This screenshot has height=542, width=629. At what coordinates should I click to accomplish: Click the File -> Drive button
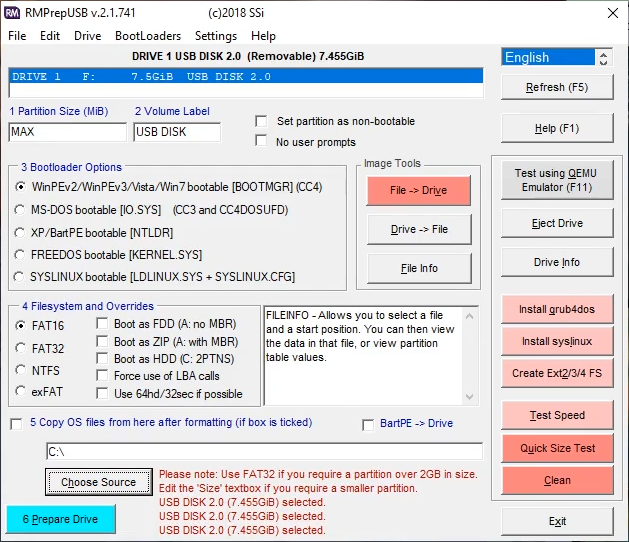pyautogui.click(x=418, y=190)
